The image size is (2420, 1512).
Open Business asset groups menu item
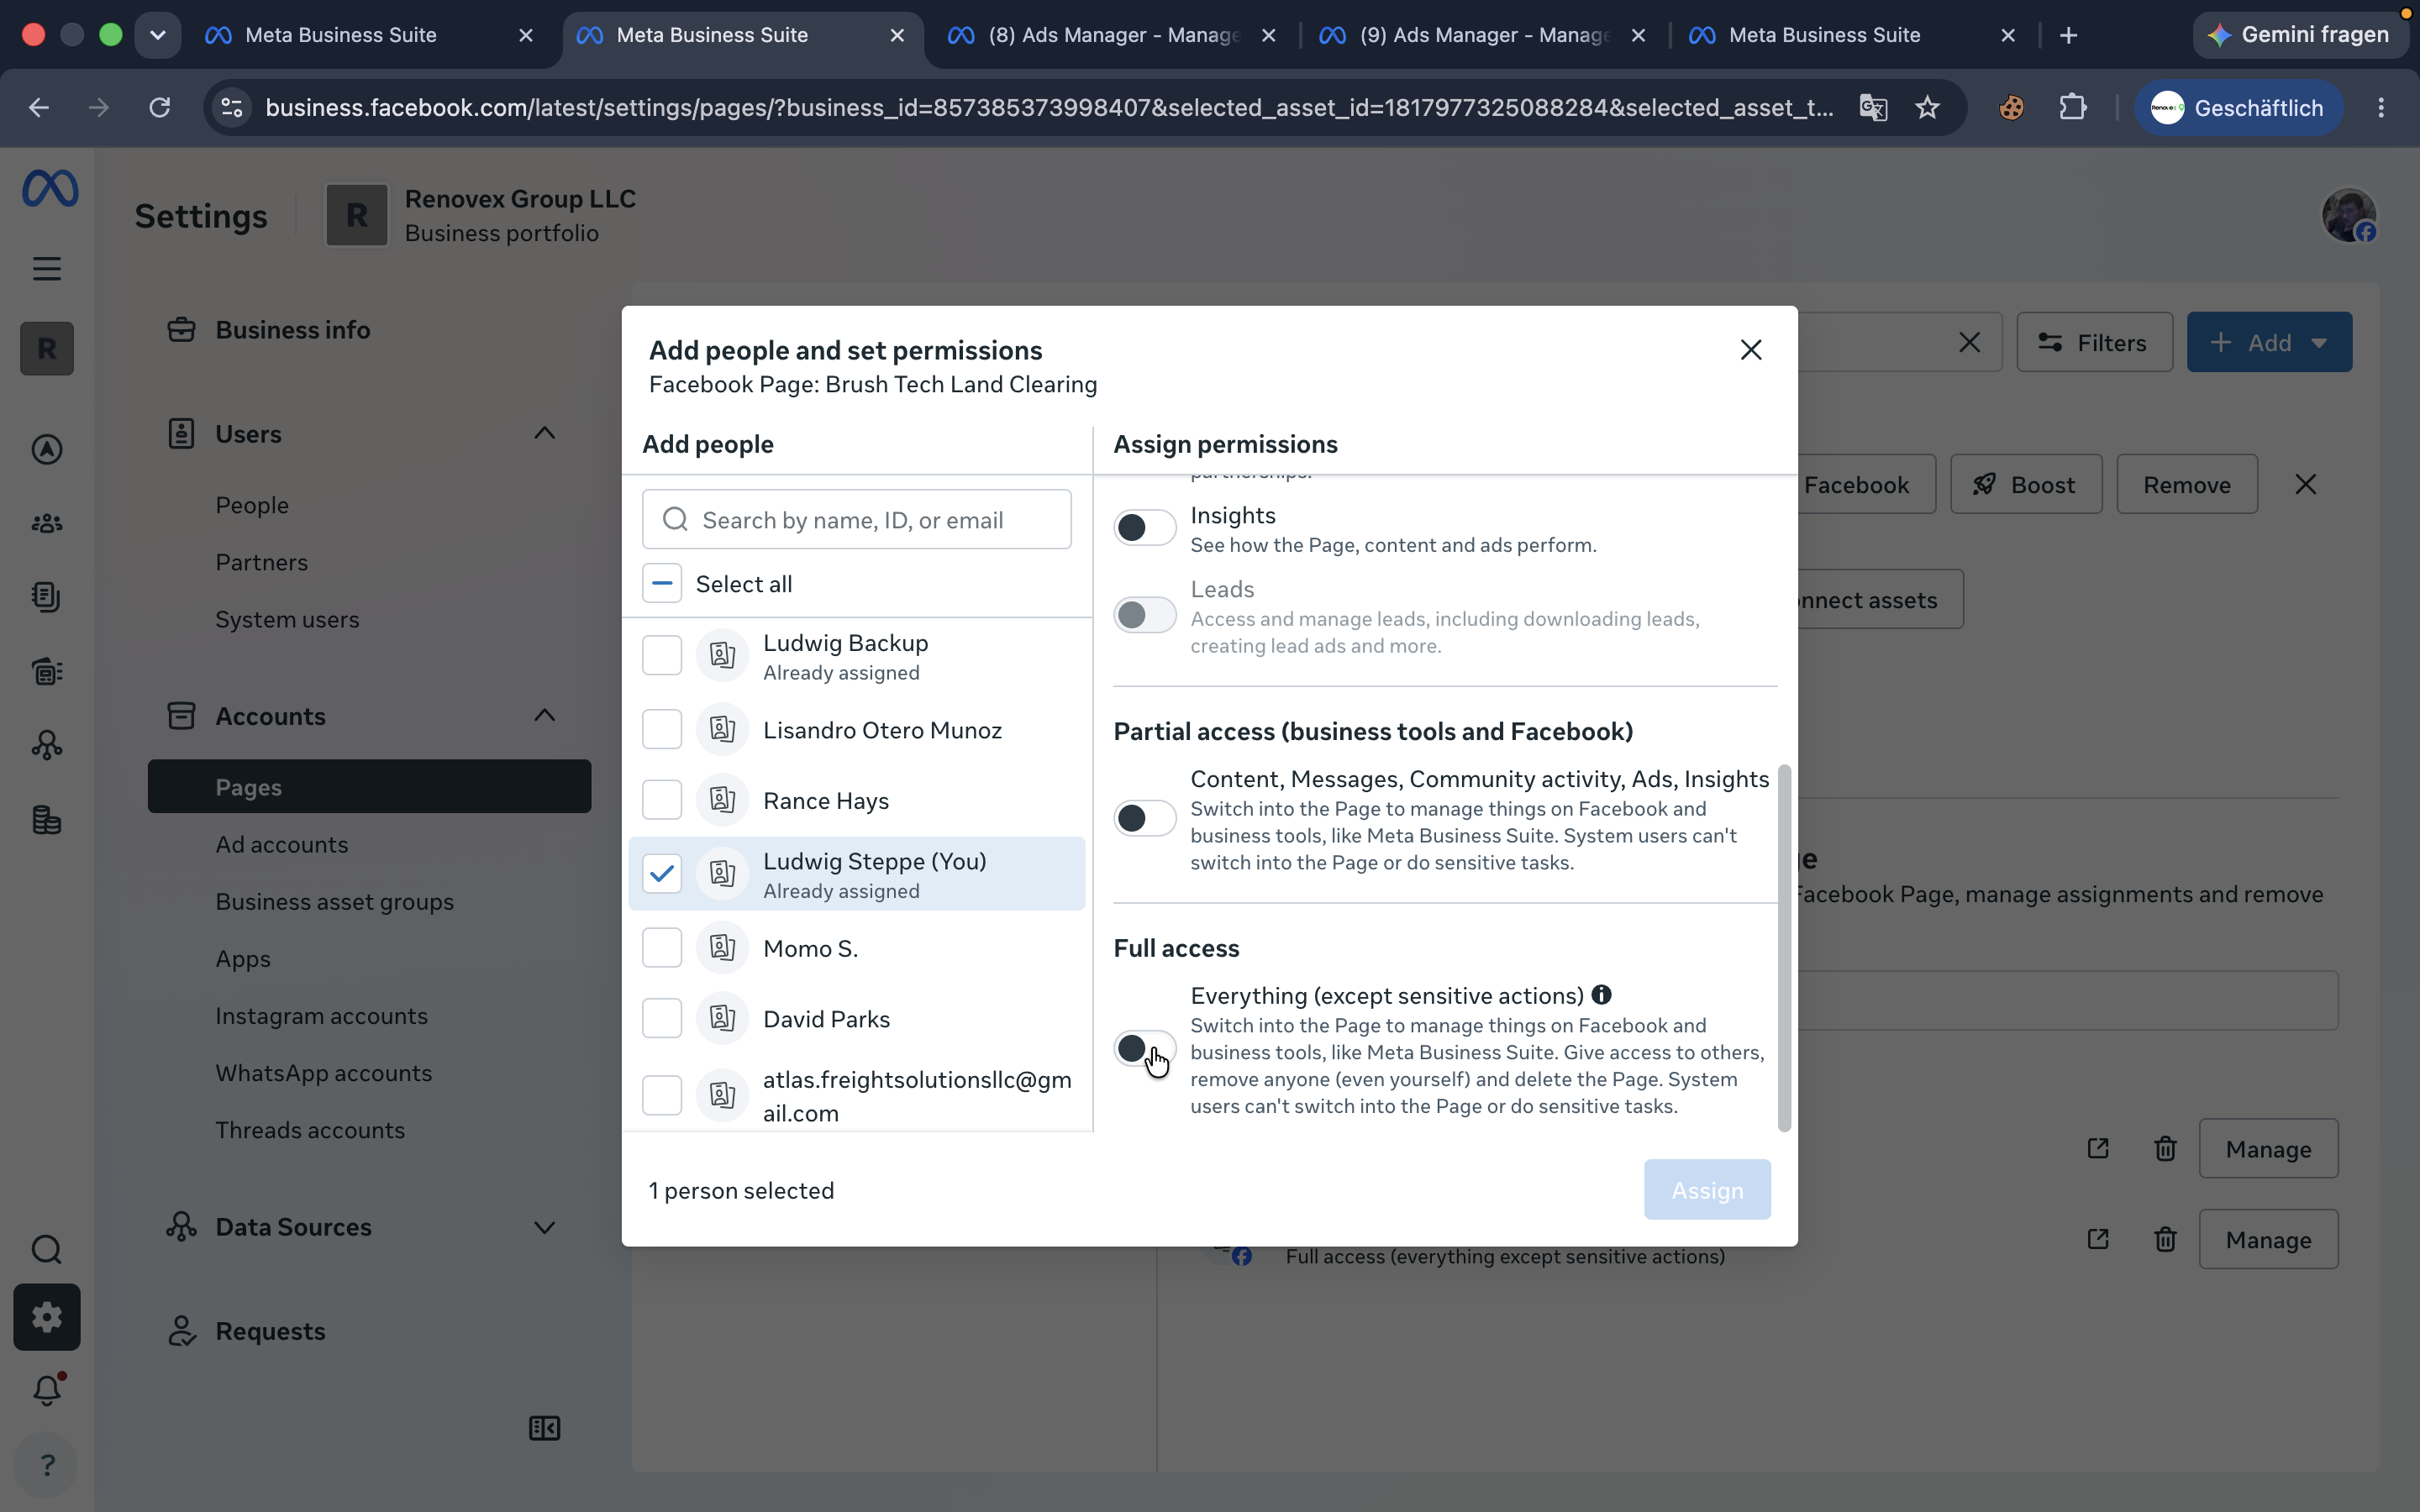click(x=335, y=901)
